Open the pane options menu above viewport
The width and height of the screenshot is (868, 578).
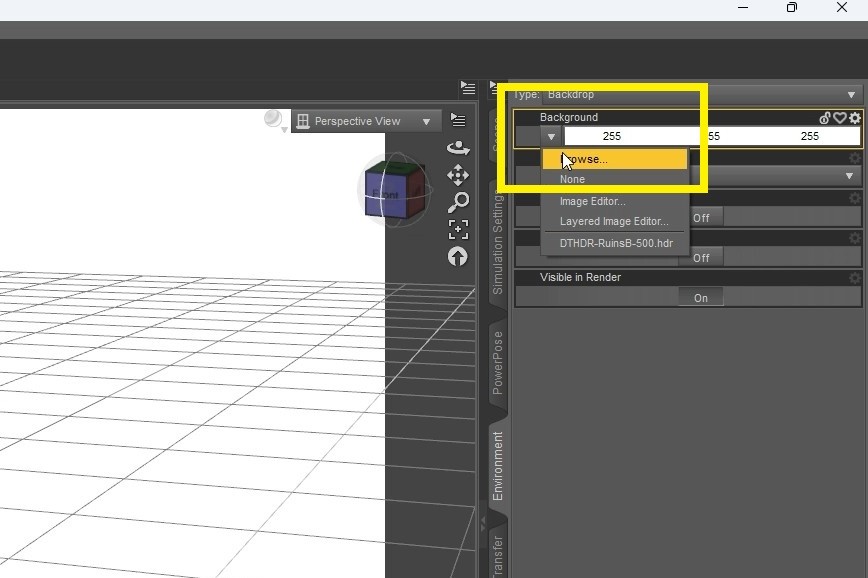tap(468, 87)
